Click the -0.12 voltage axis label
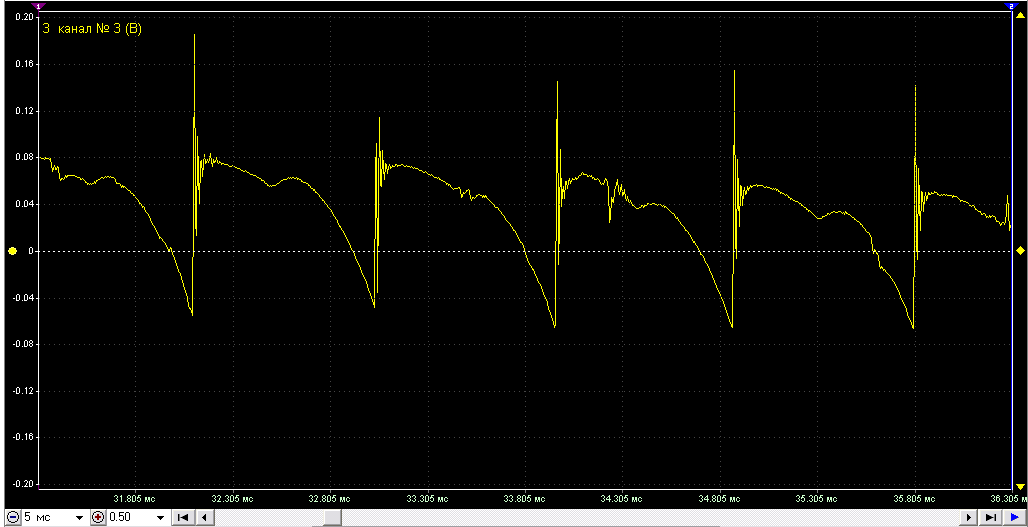Screen dimensions: 1028x527 click(x=23, y=391)
